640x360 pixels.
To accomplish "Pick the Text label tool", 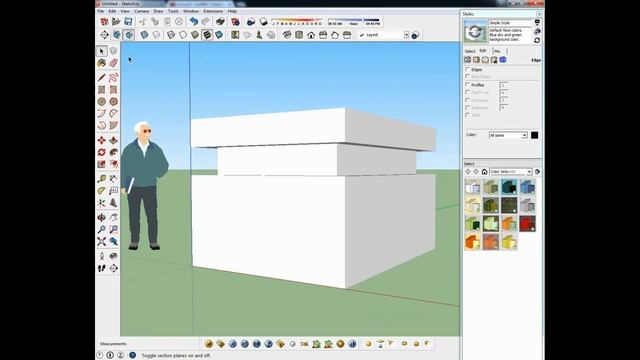I will pos(113,191).
